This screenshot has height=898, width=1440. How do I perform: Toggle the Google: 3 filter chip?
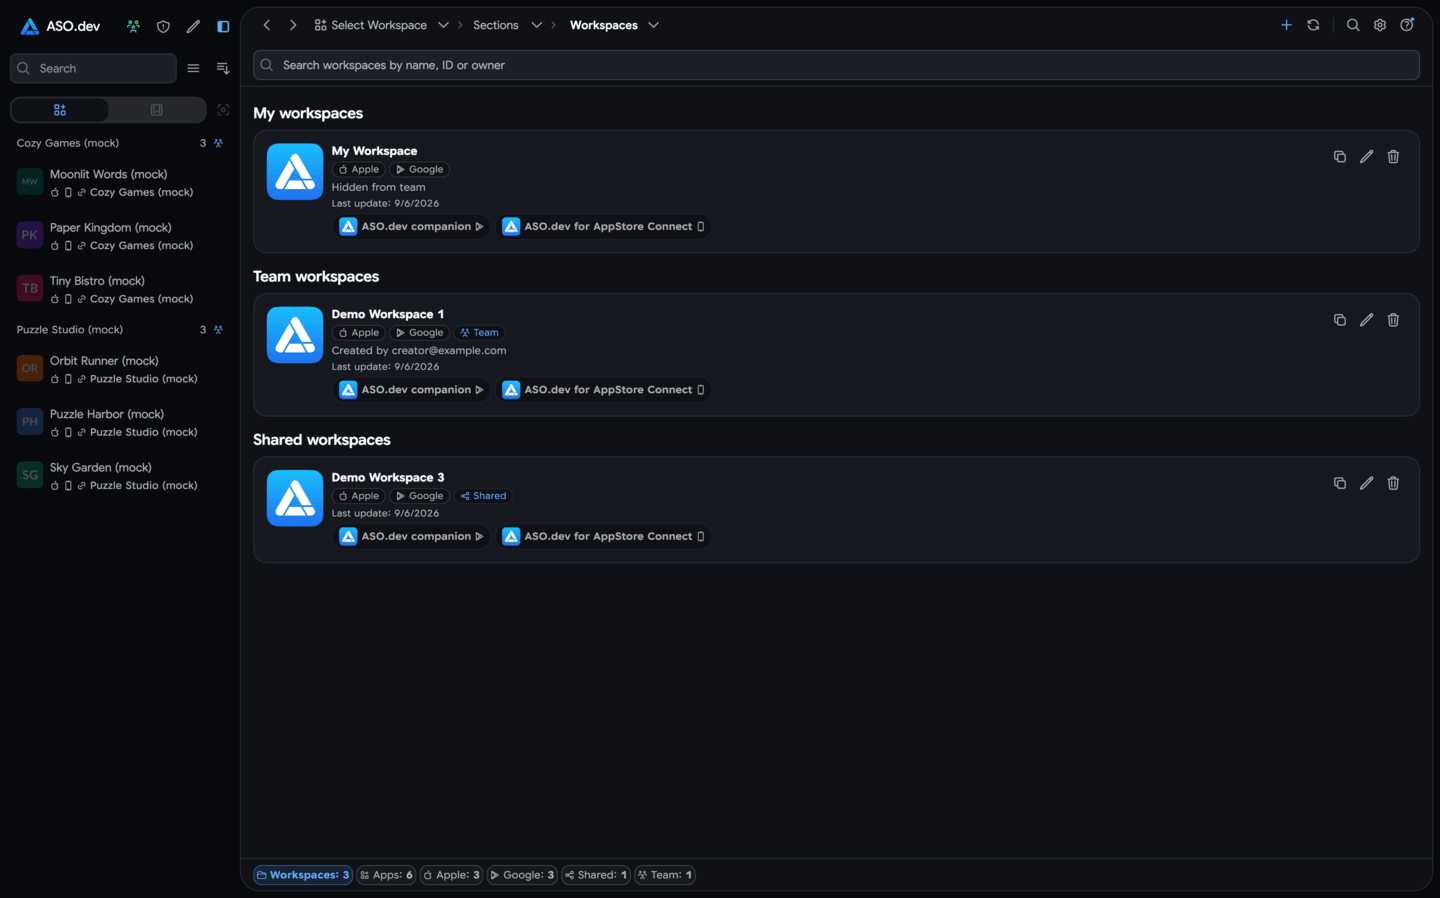pyautogui.click(x=522, y=875)
